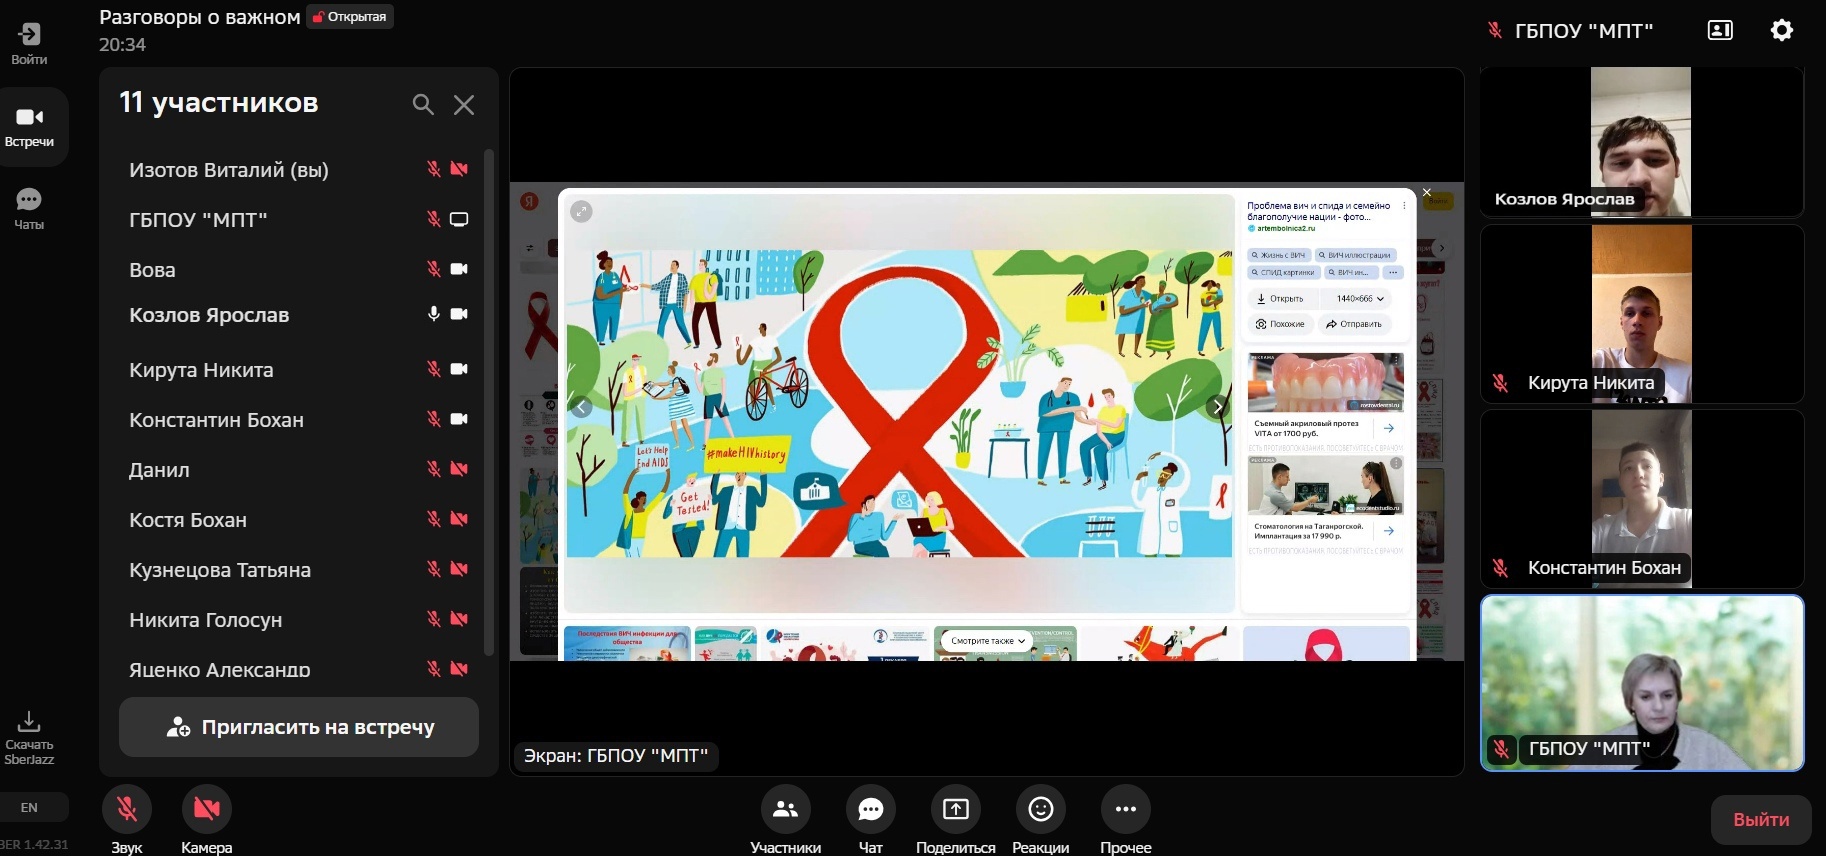Viewport: 1826px width, 856px height.
Task: Search participants with the magnifier icon
Action: tap(423, 104)
